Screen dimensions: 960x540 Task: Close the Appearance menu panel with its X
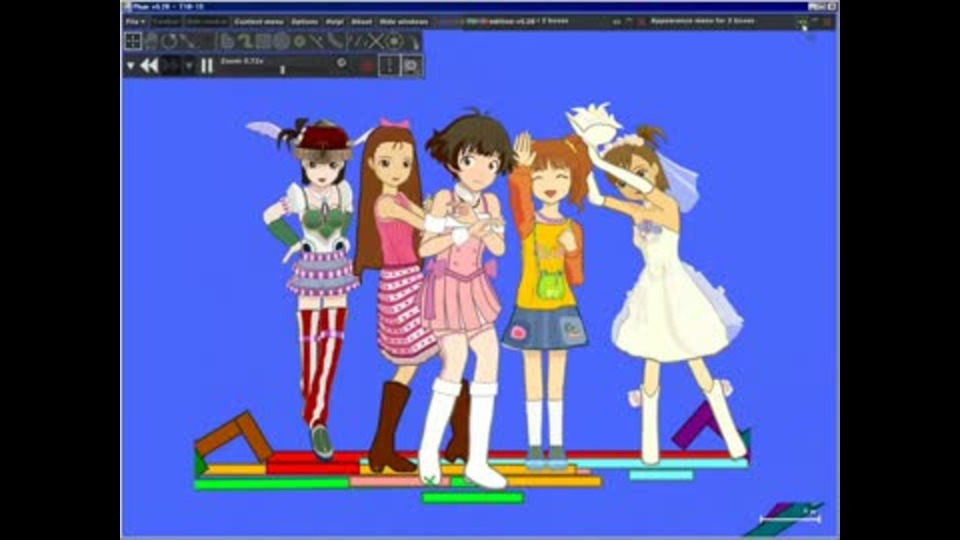pos(828,21)
